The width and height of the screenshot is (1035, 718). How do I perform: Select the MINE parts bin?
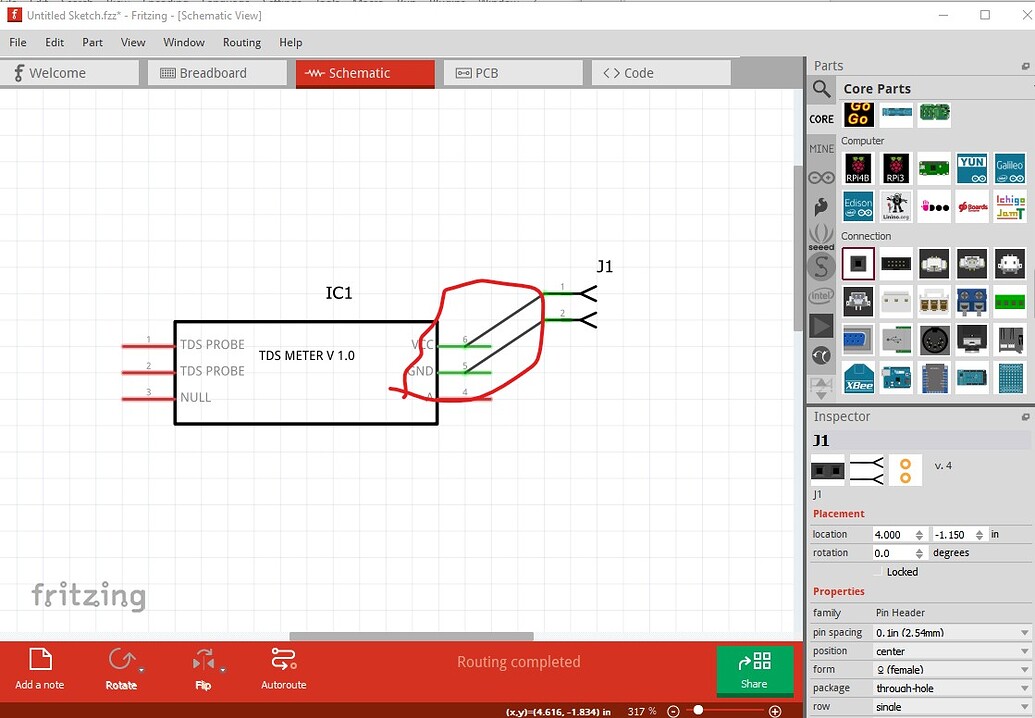(x=821, y=149)
